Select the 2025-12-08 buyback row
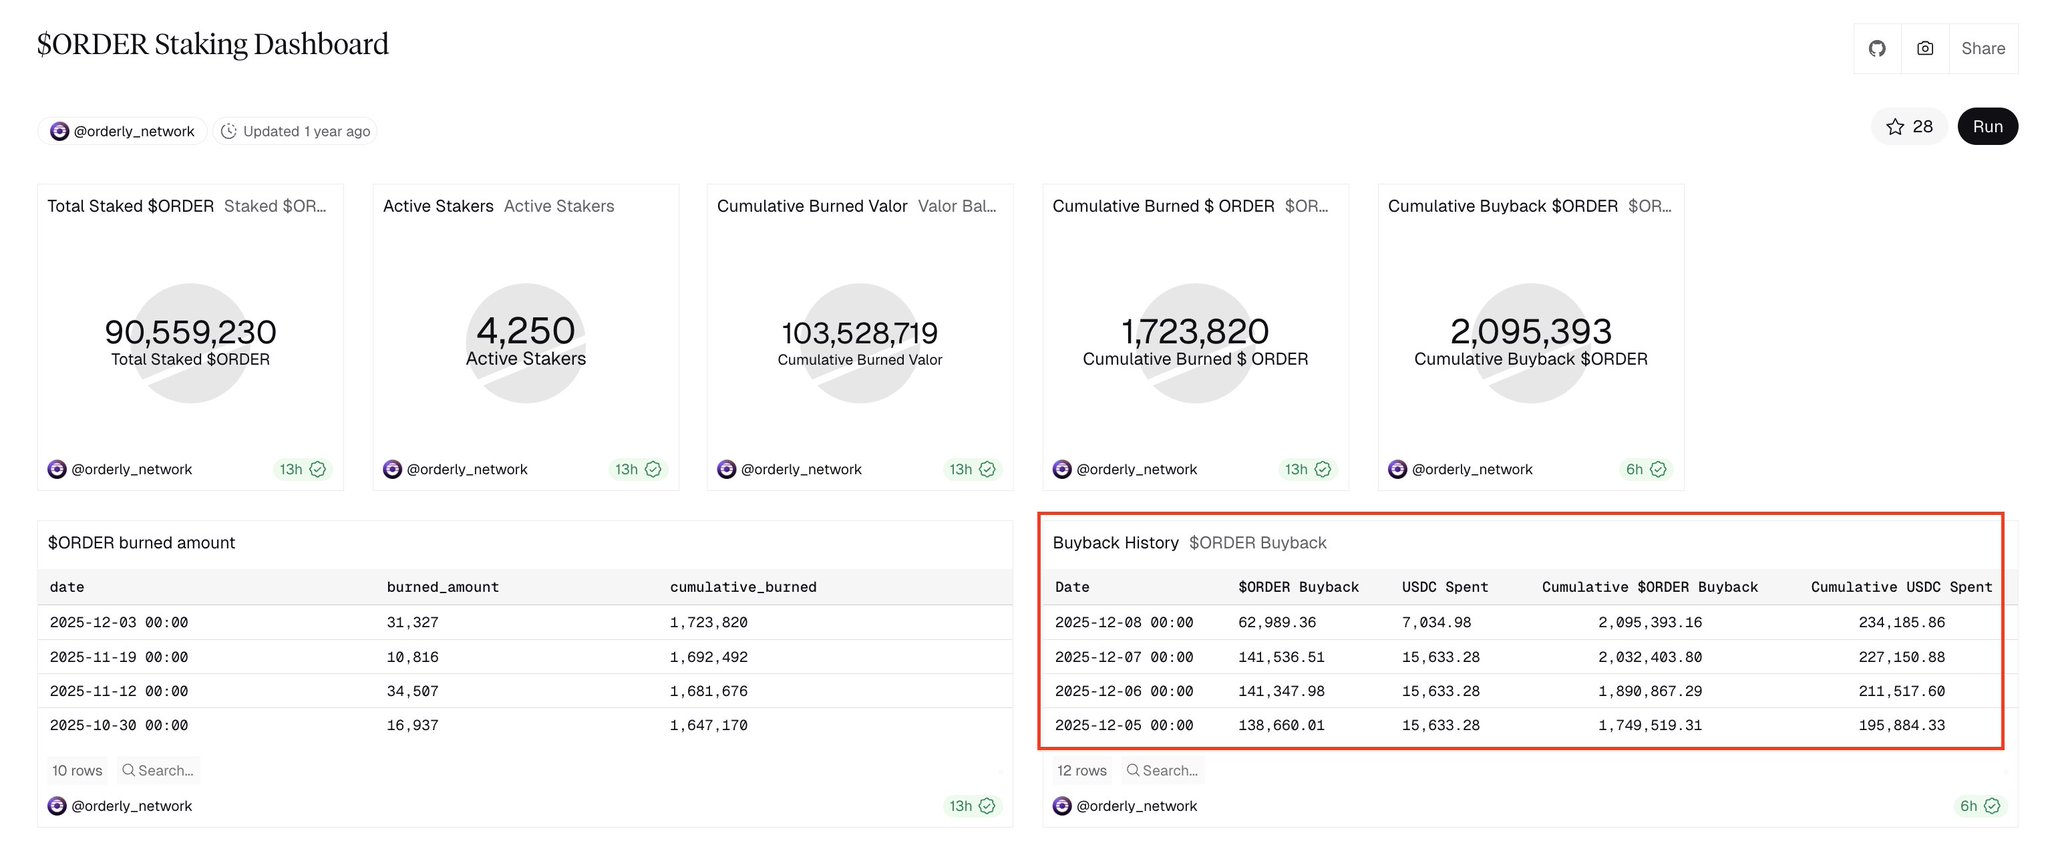Screen dimensions: 2048x851 pos(1123,622)
